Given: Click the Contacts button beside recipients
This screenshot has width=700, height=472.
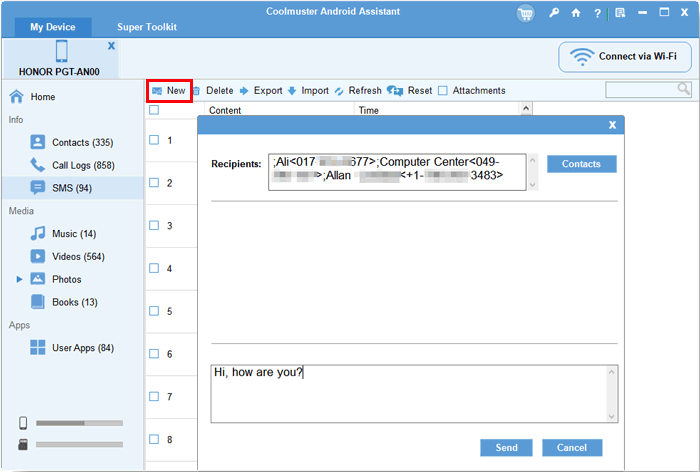Looking at the screenshot, I should tap(581, 164).
